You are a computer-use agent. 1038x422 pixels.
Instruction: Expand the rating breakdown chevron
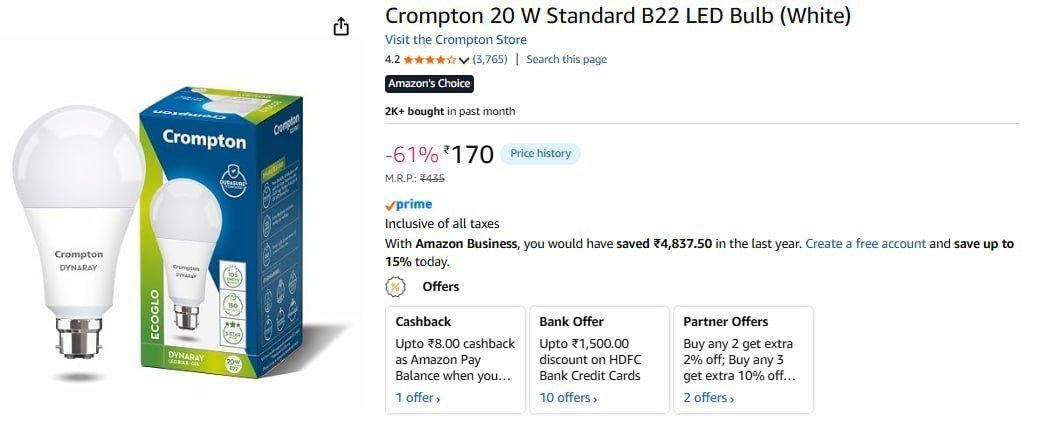(x=463, y=60)
